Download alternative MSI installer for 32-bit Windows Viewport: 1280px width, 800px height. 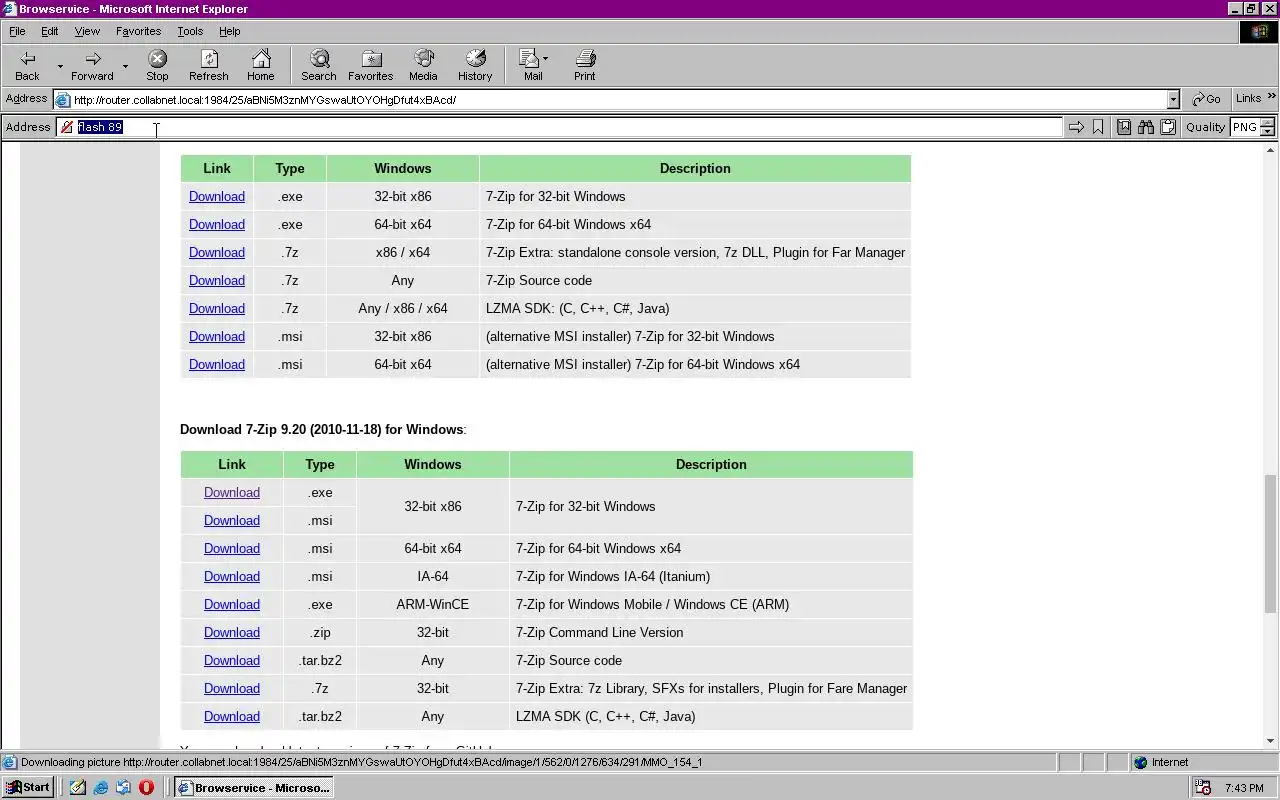[217, 336]
